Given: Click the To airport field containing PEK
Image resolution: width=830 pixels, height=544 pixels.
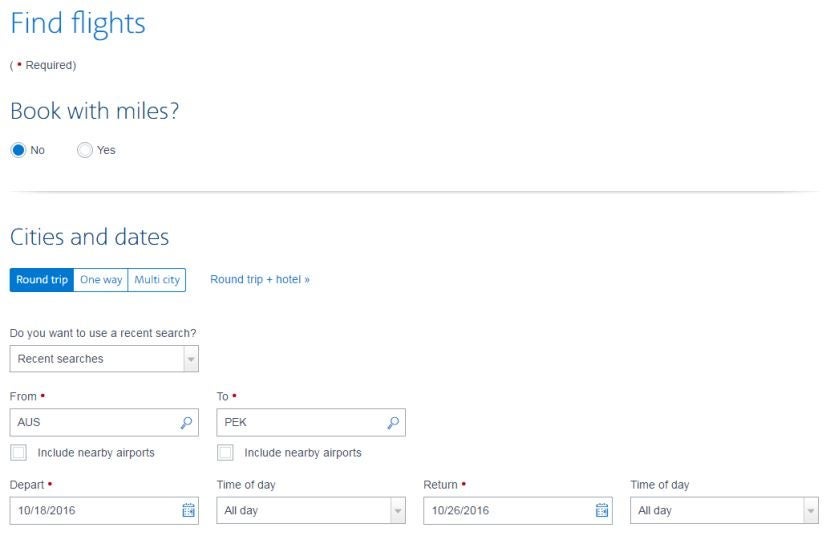Looking at the screenshot, I should coord(311,422).
